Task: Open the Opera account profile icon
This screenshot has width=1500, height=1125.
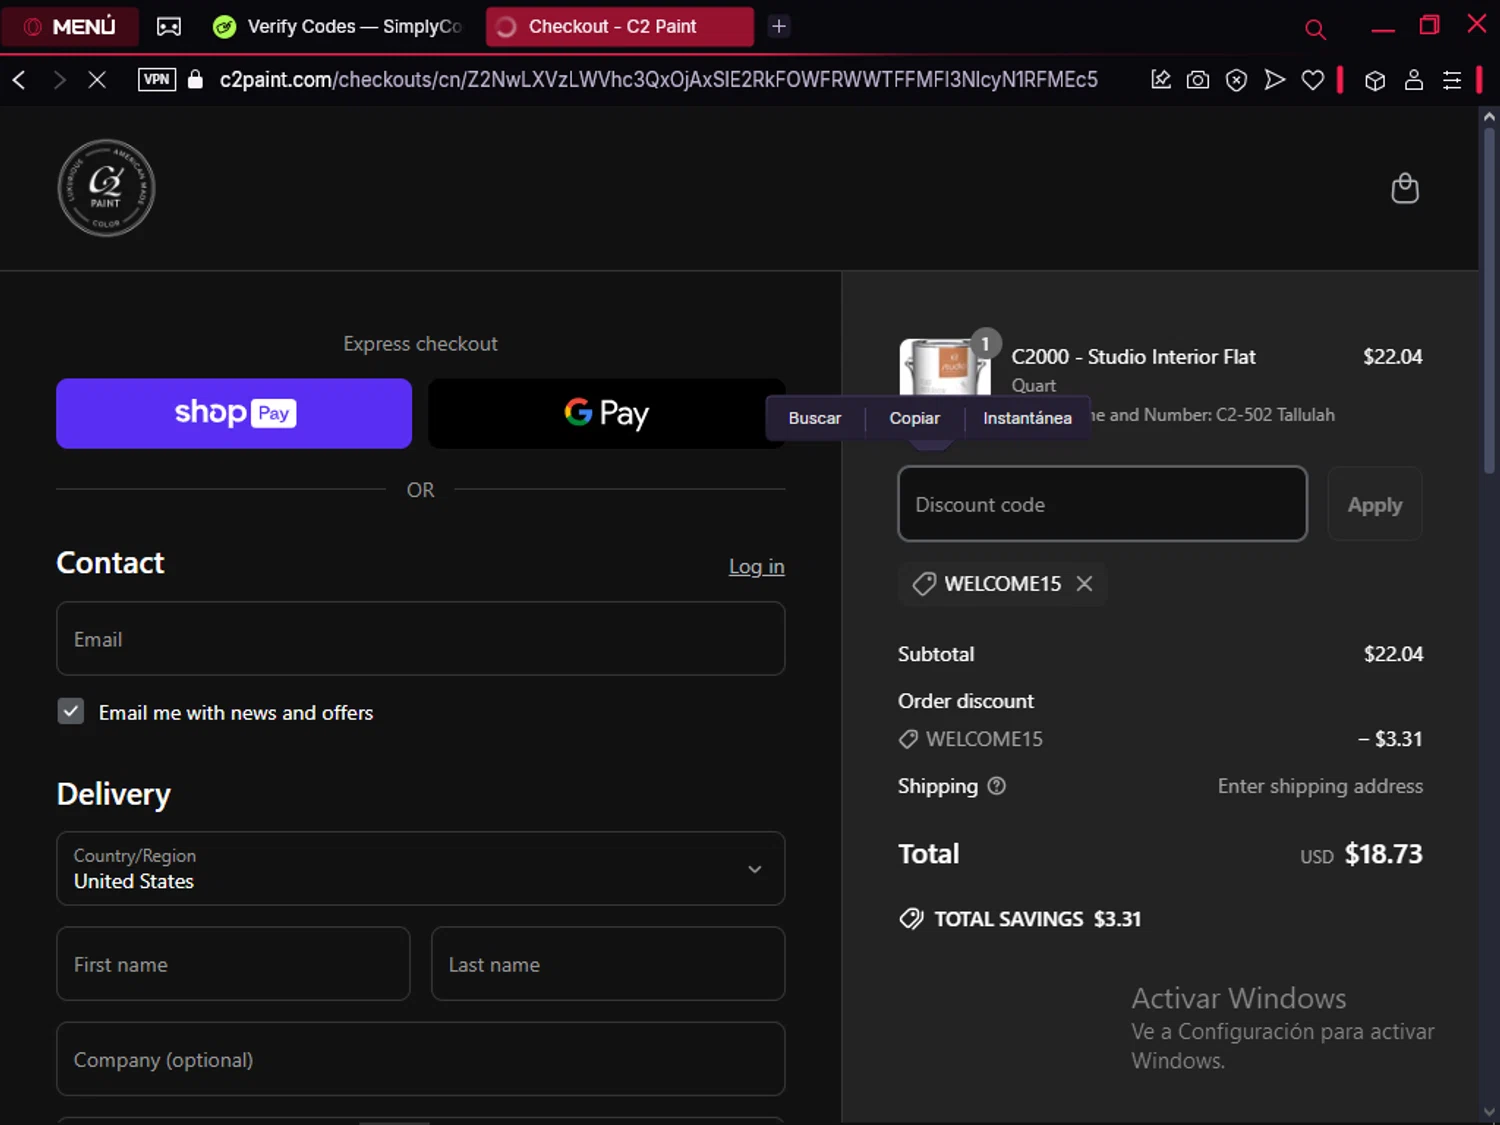Action: pyautogui.click(x=1414, y=80)
